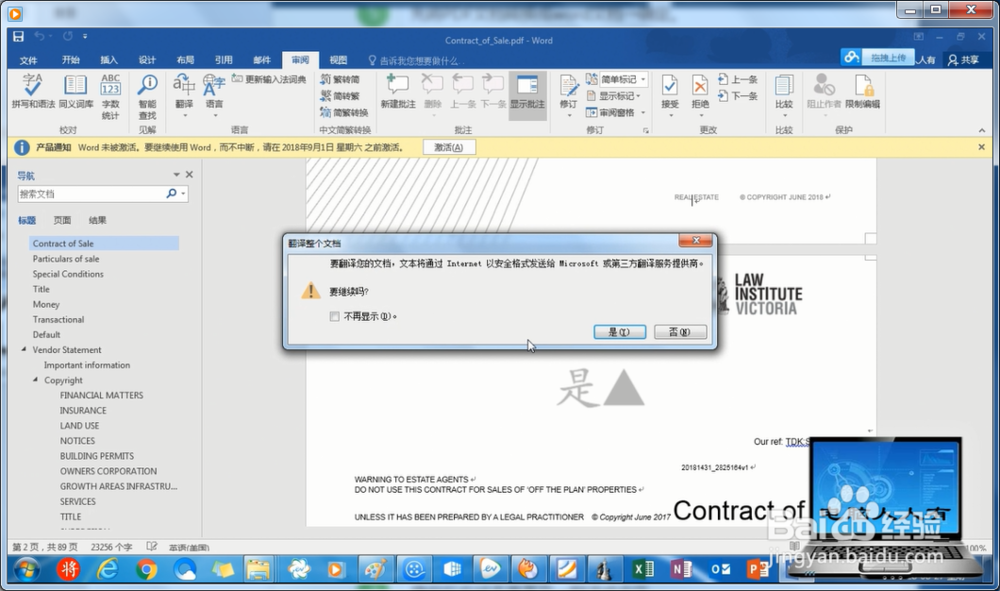1000x591 pixels.
Task: Open Compare documents tool
Action: (x=784, y=94)
